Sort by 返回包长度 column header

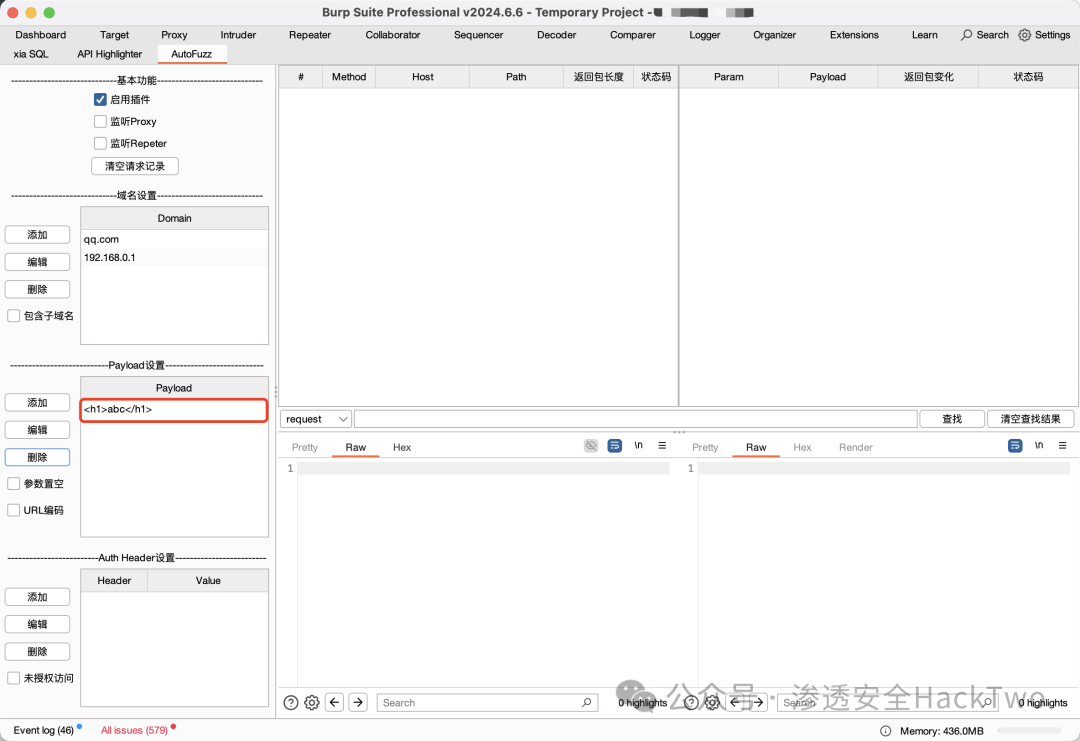pyautogui.click(x=599, y=77)
